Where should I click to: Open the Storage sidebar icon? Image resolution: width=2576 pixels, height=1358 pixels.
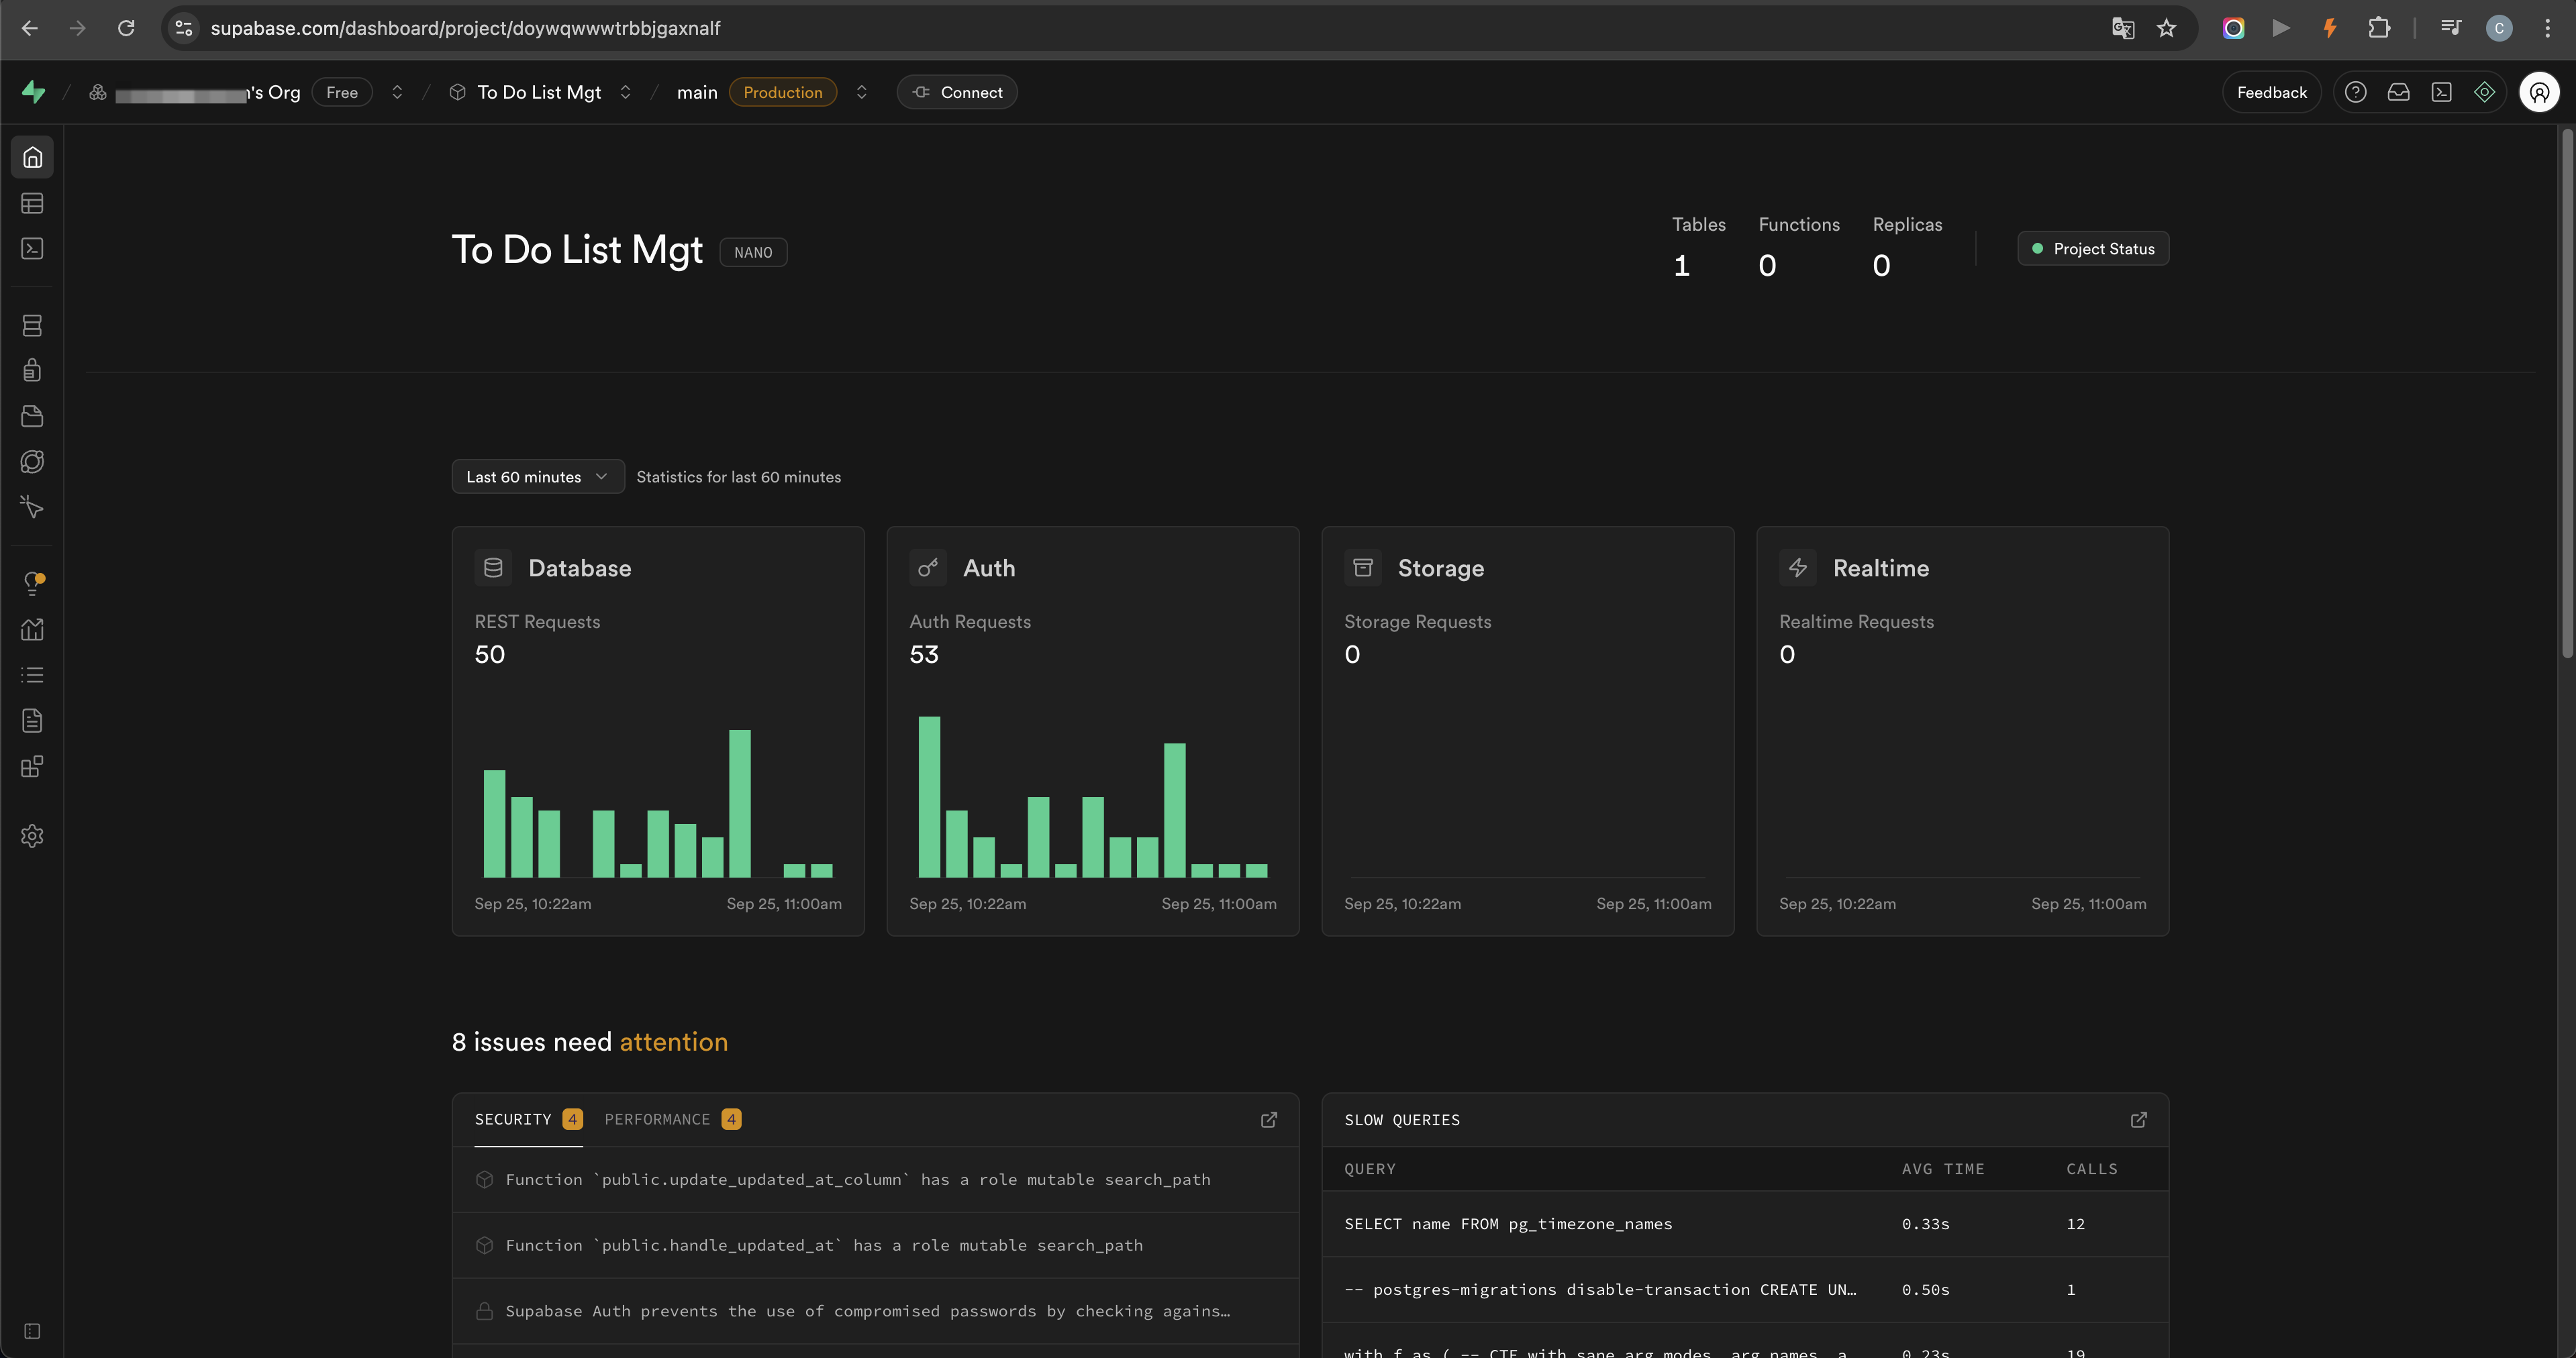(x=32, y=416)
